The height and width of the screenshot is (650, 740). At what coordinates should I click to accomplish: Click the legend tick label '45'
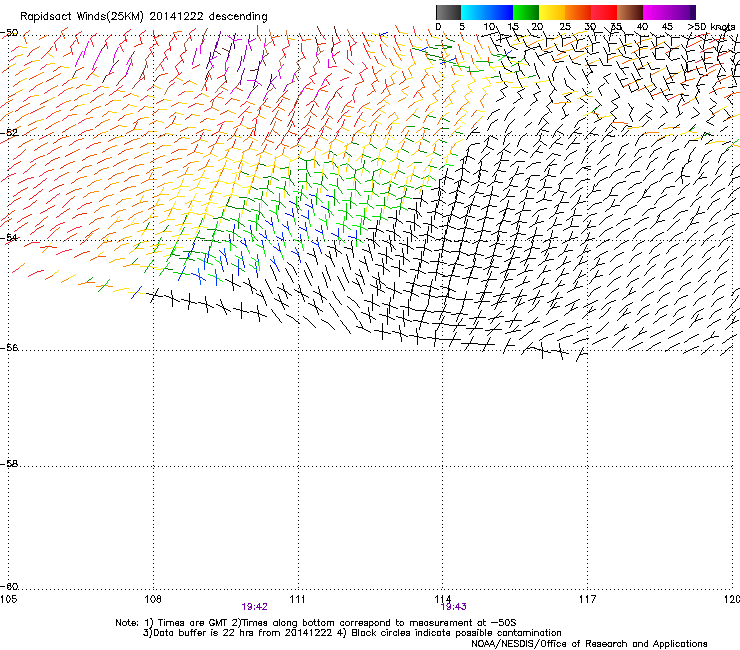click(667, 27)
